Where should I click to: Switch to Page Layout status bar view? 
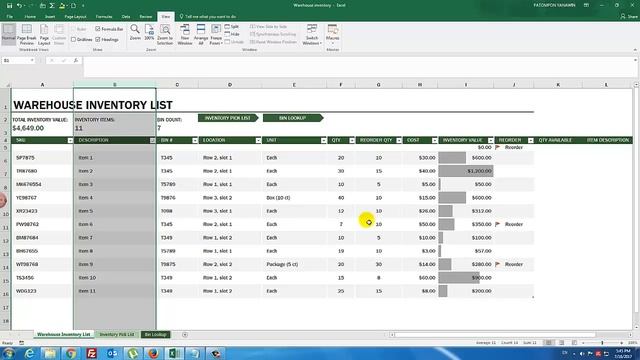[x=562, y=343]
